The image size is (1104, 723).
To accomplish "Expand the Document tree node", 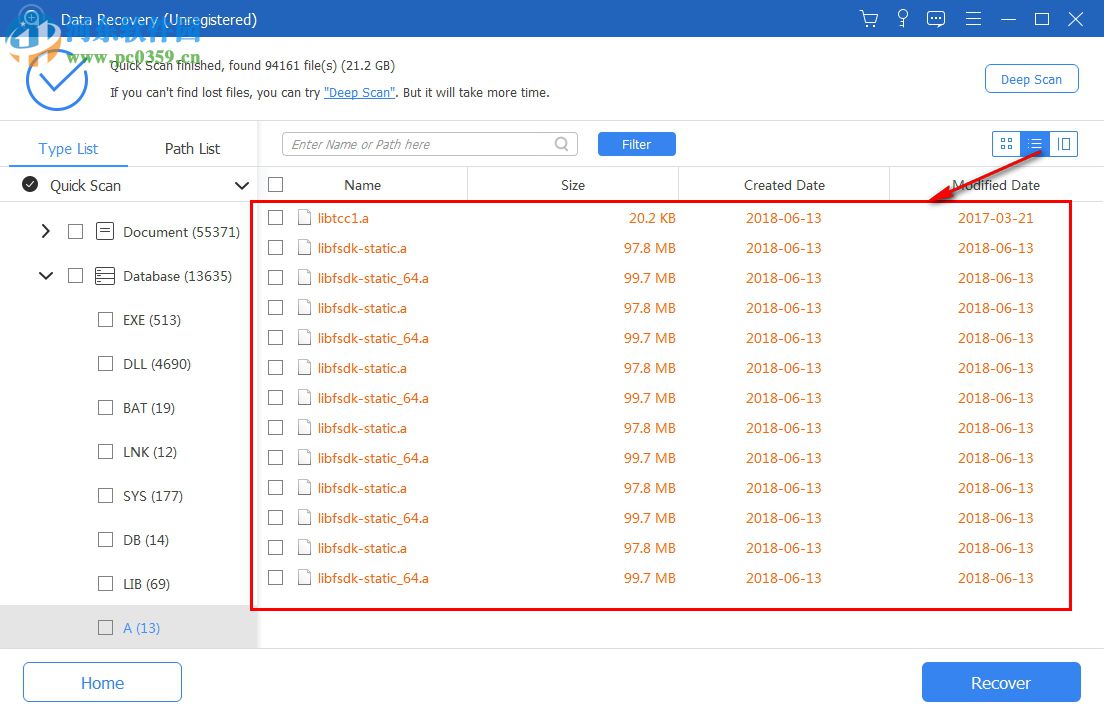I will (x=45, y=231).
